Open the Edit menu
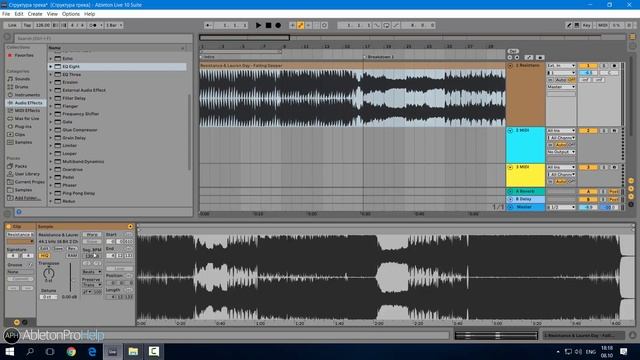 (19, 14)
